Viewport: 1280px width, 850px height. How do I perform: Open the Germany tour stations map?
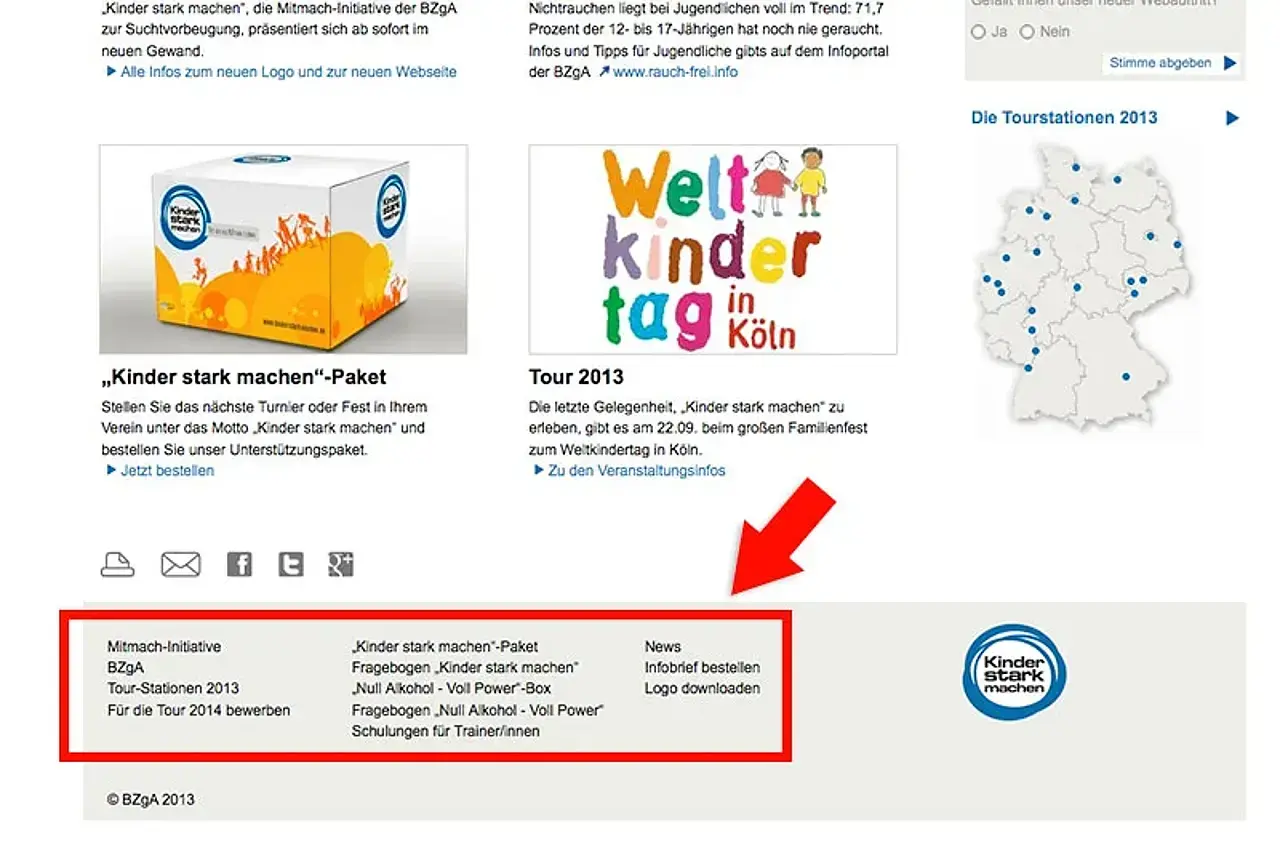[x=1081, y=288]
